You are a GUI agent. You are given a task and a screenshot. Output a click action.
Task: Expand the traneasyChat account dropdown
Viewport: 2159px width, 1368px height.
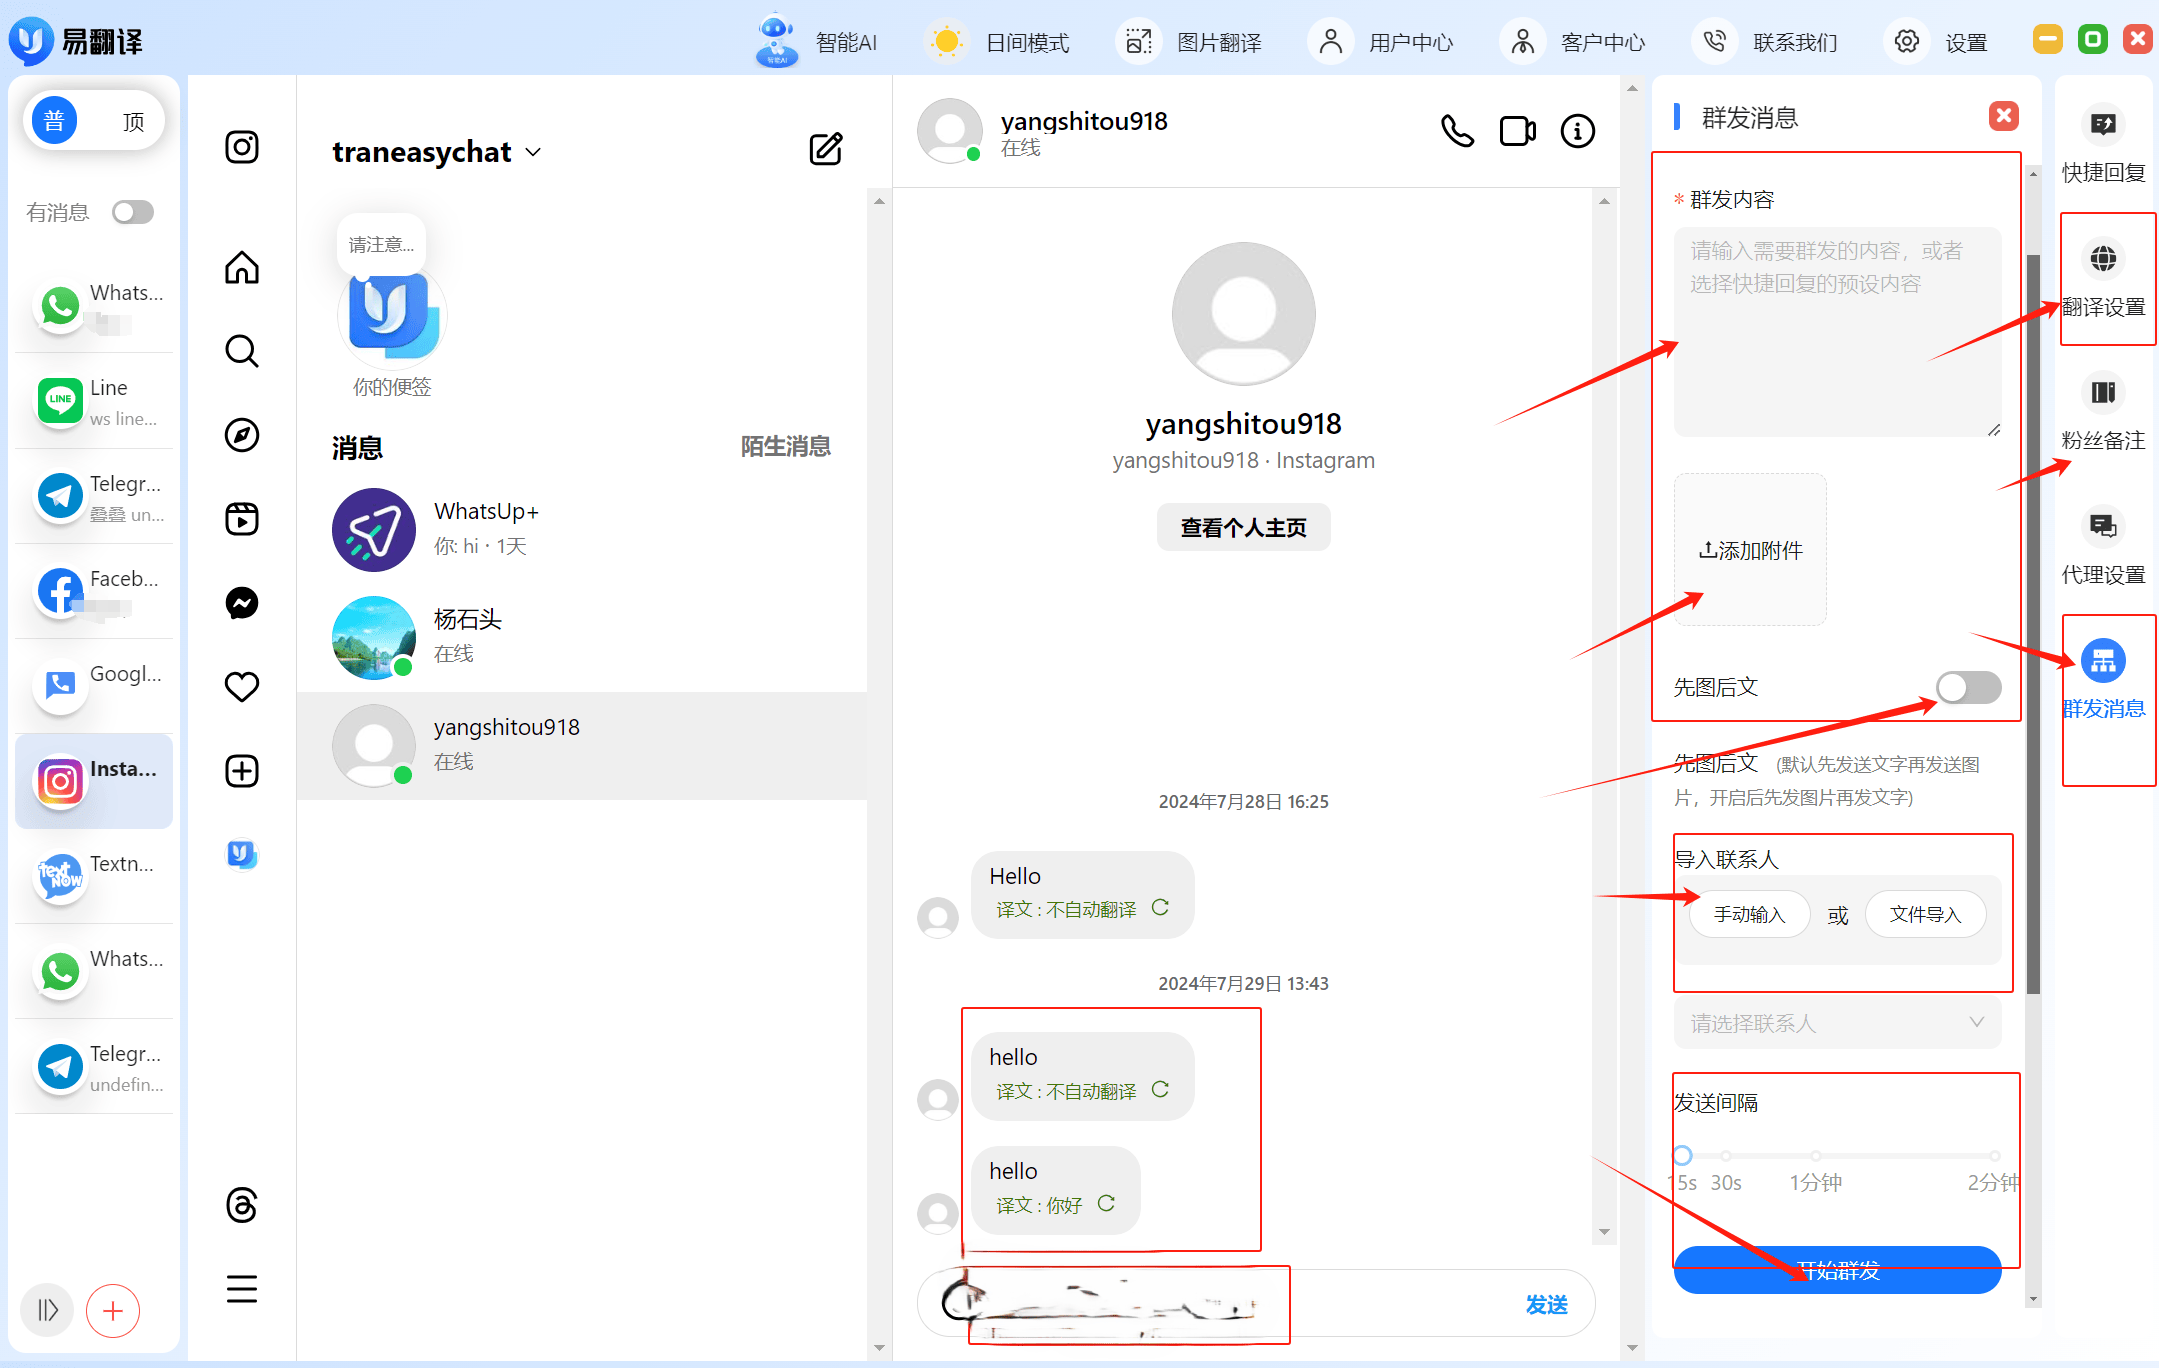(540, 153)
